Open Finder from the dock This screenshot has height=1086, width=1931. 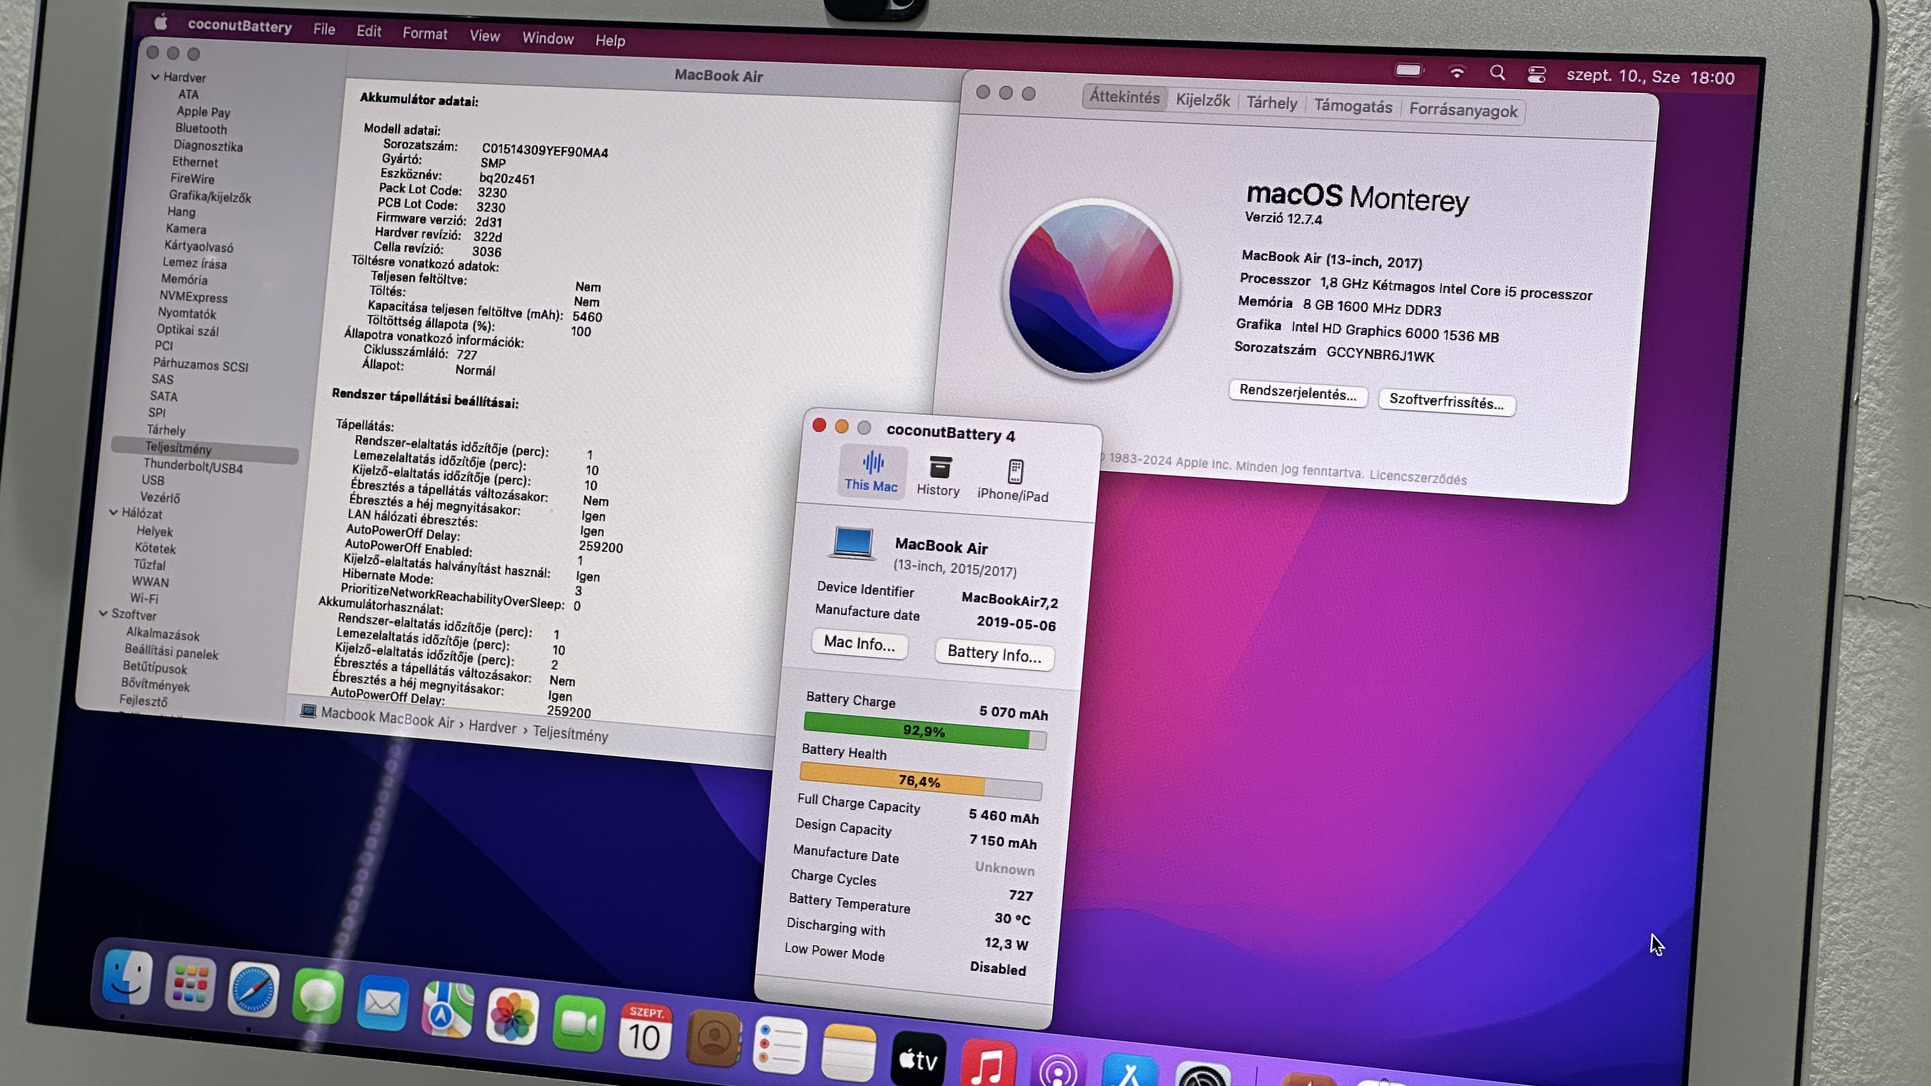127,977
